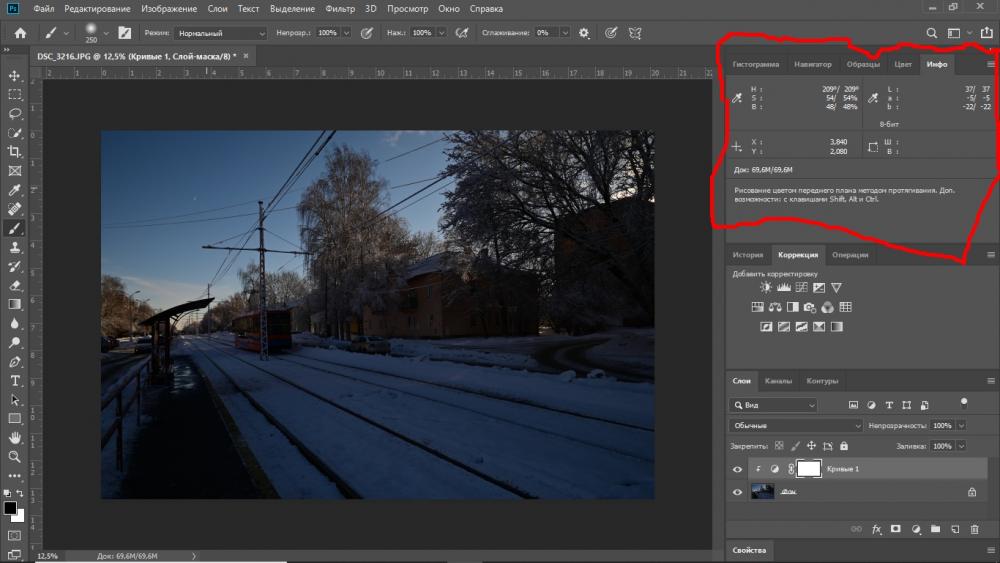Screen dimensions: 1000x563
Task: Open the Фильтр menu
Action: click(340, 9)
